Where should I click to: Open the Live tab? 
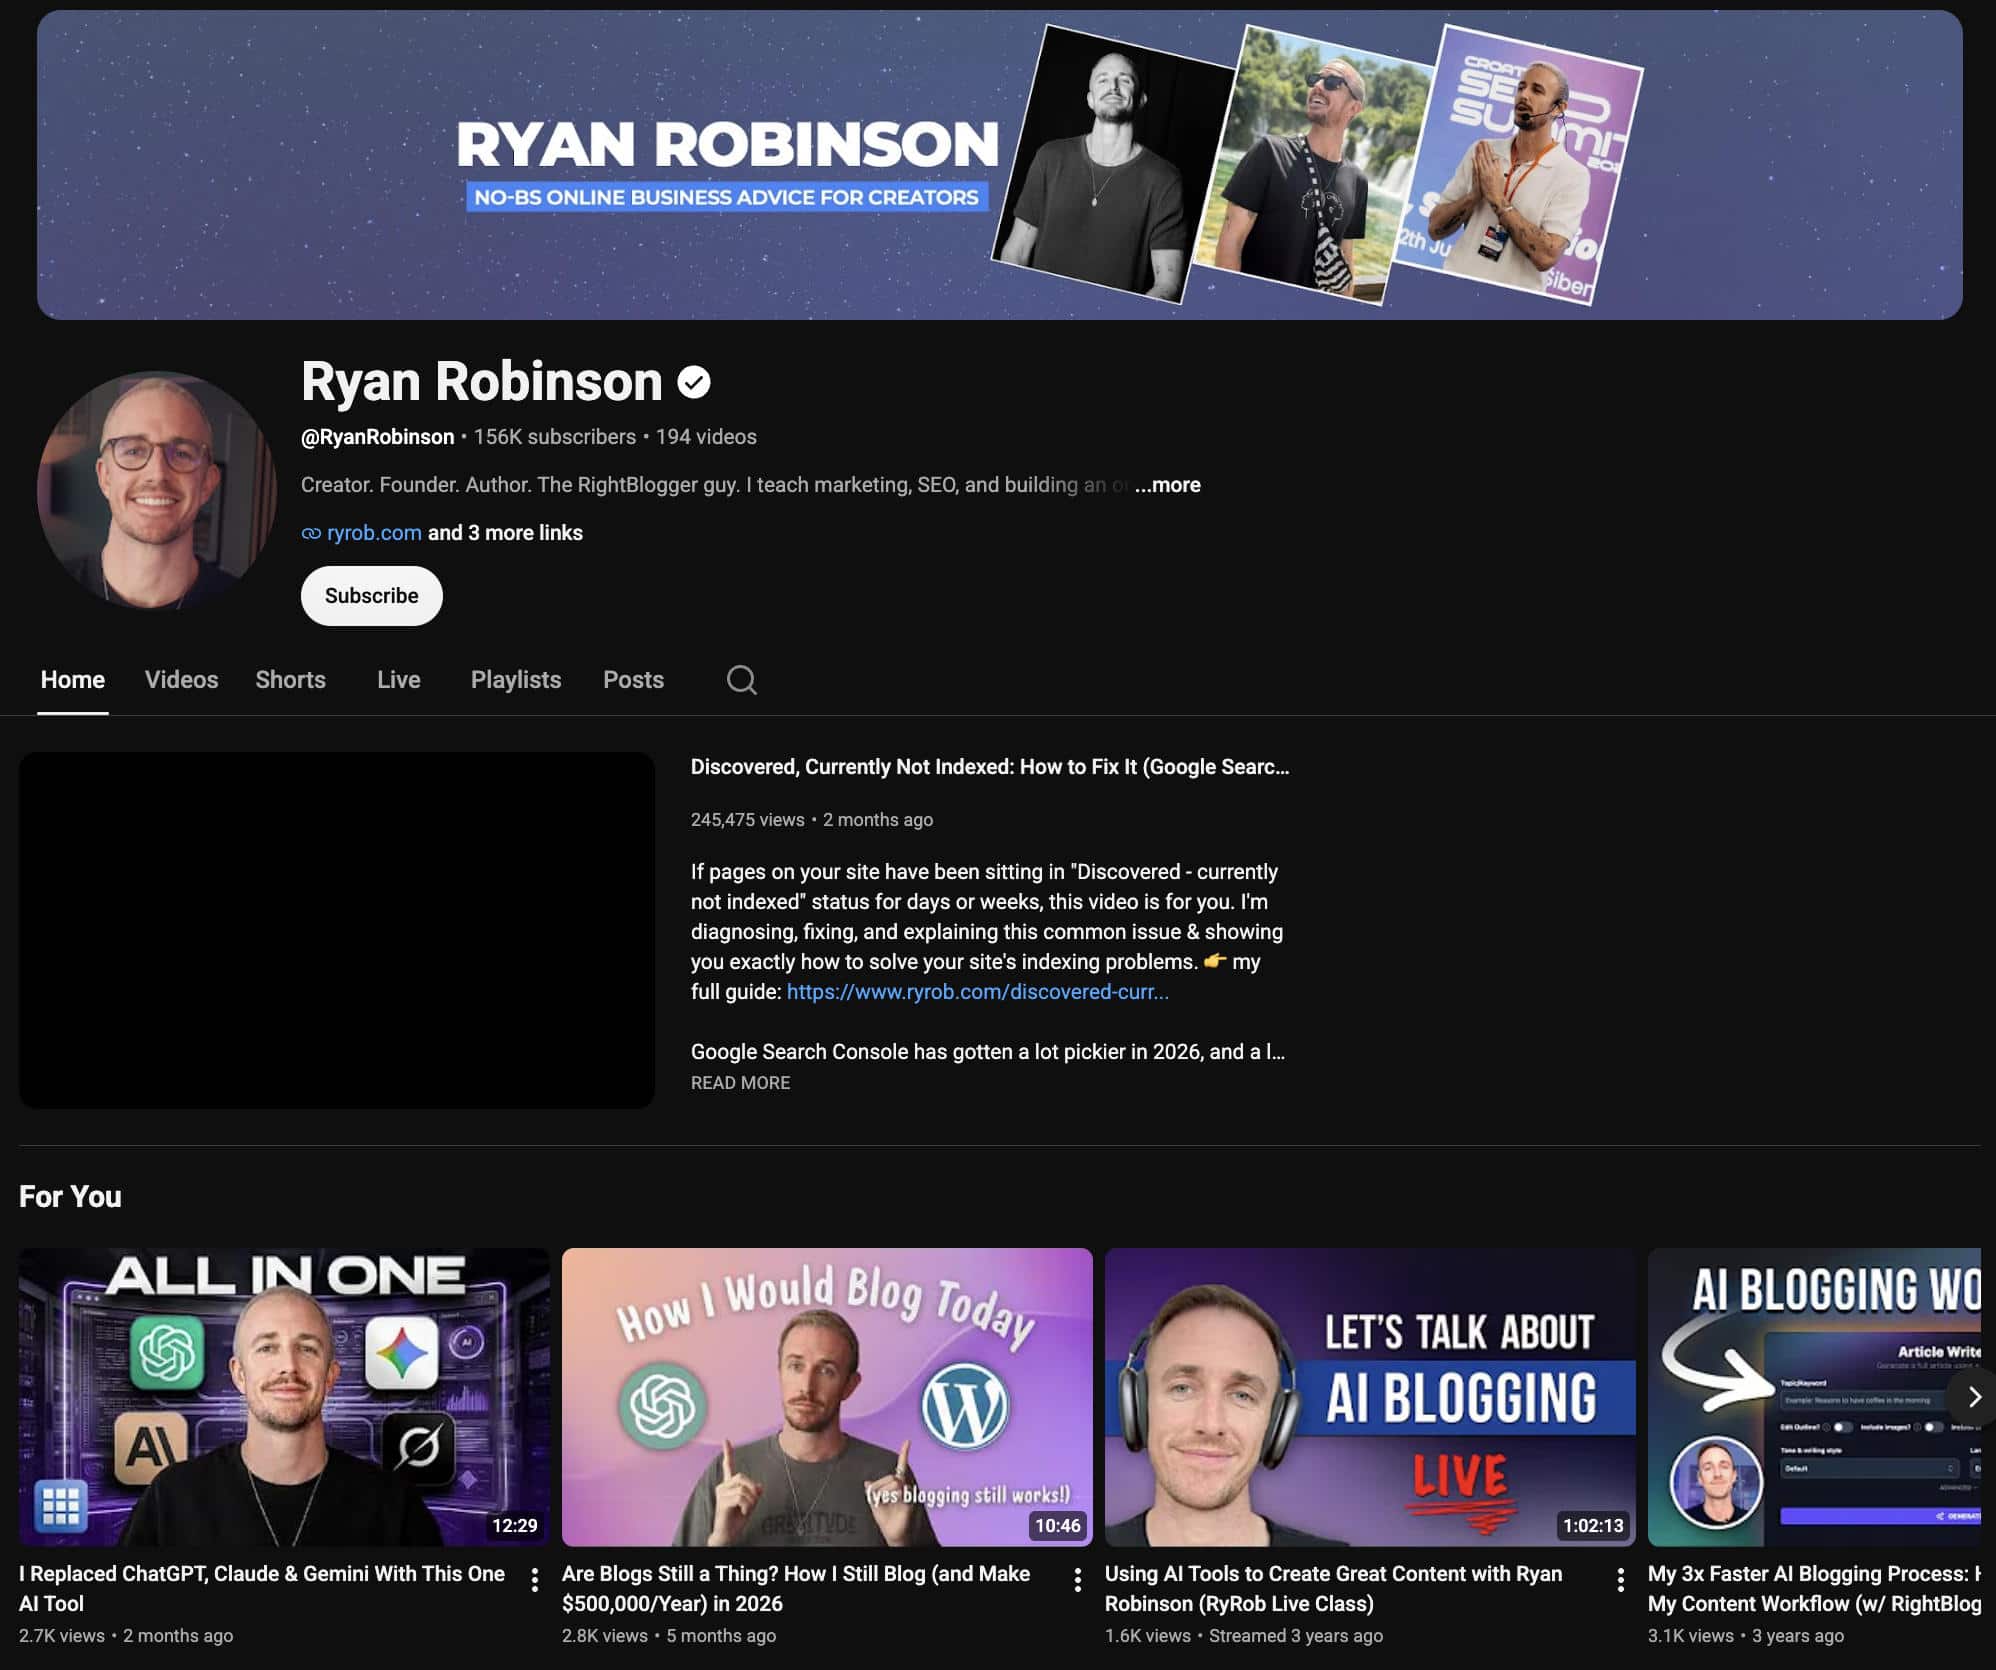coord(399,680)
